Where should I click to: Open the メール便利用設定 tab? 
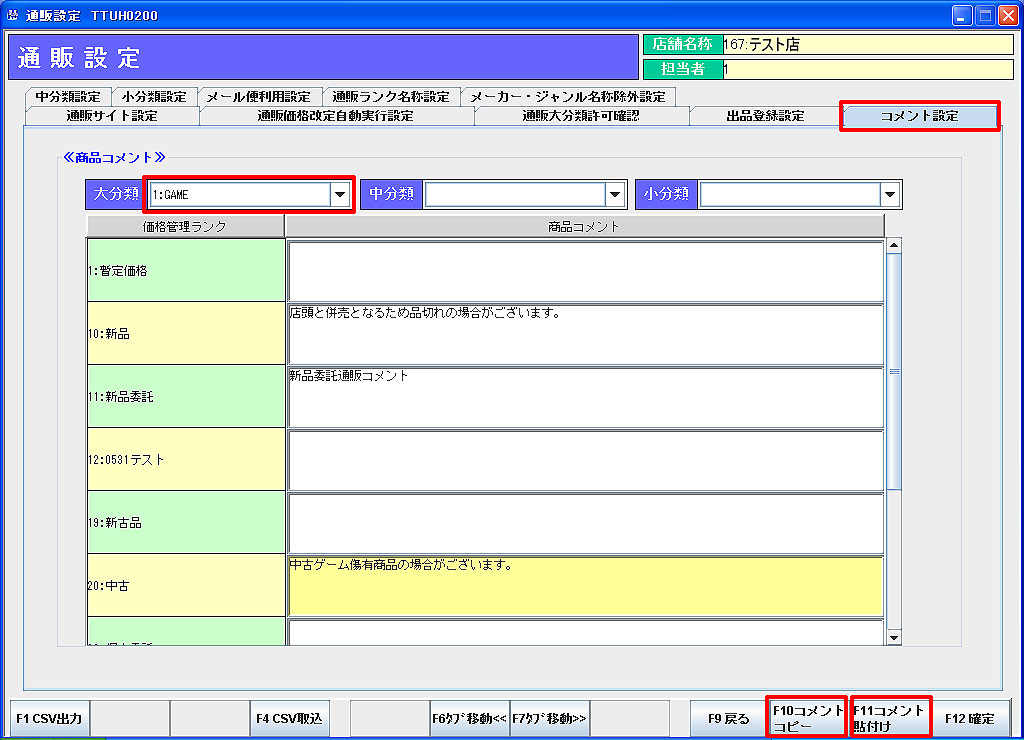(x=259, y=97)
